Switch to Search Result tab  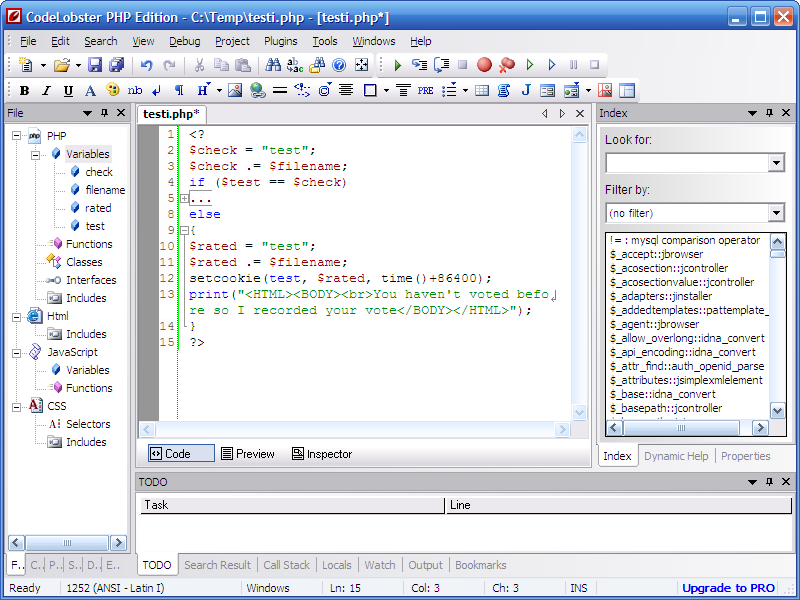click(217, 565)
